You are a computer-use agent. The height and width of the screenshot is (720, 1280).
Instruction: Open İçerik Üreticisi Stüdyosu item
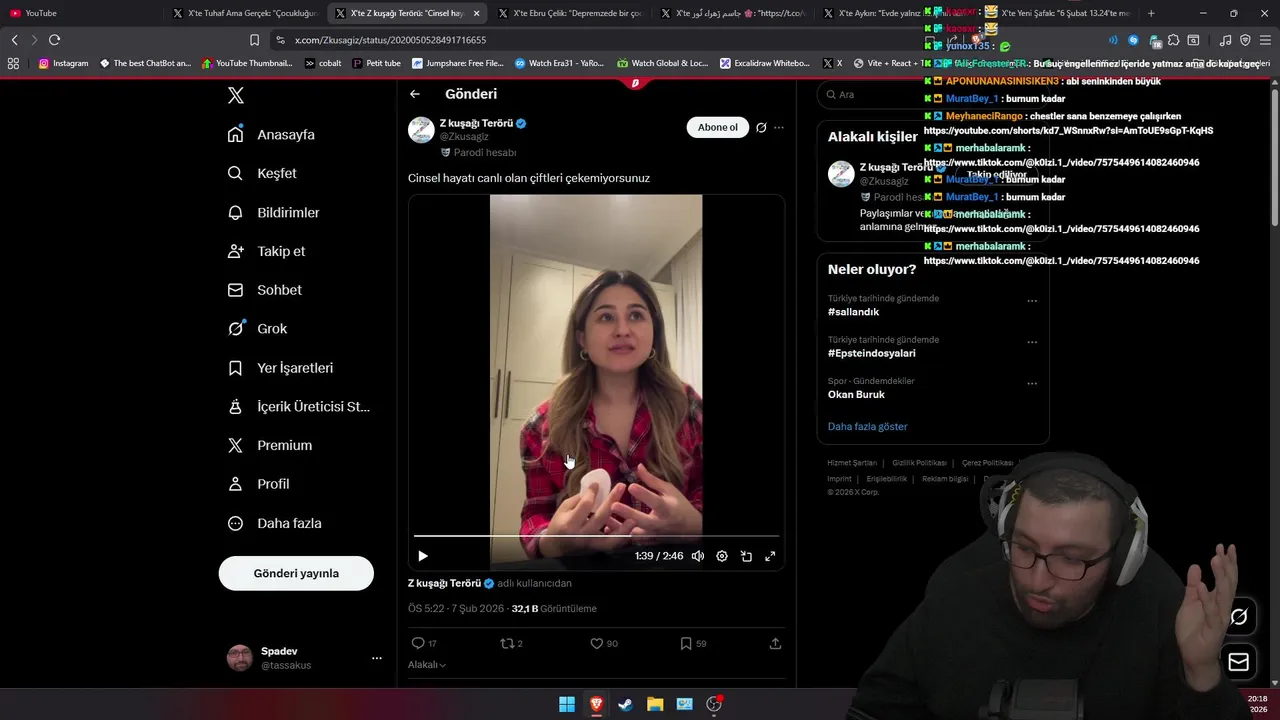[x=298, y=406]
